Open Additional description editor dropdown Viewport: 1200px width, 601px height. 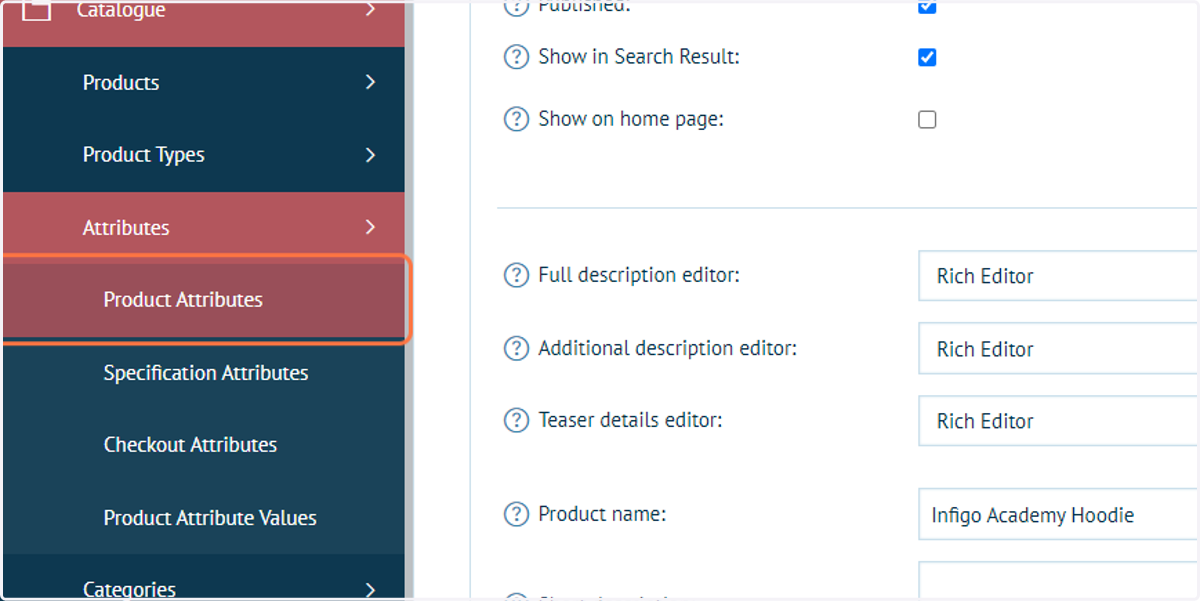point(1058,349)
